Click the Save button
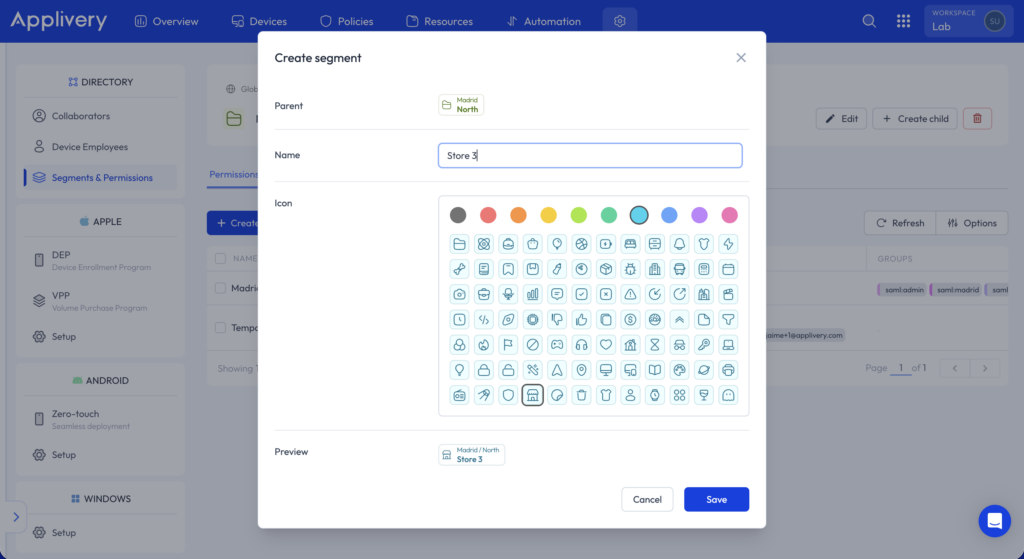Viewport: 1024px width, 559px height. click(716, 500)
